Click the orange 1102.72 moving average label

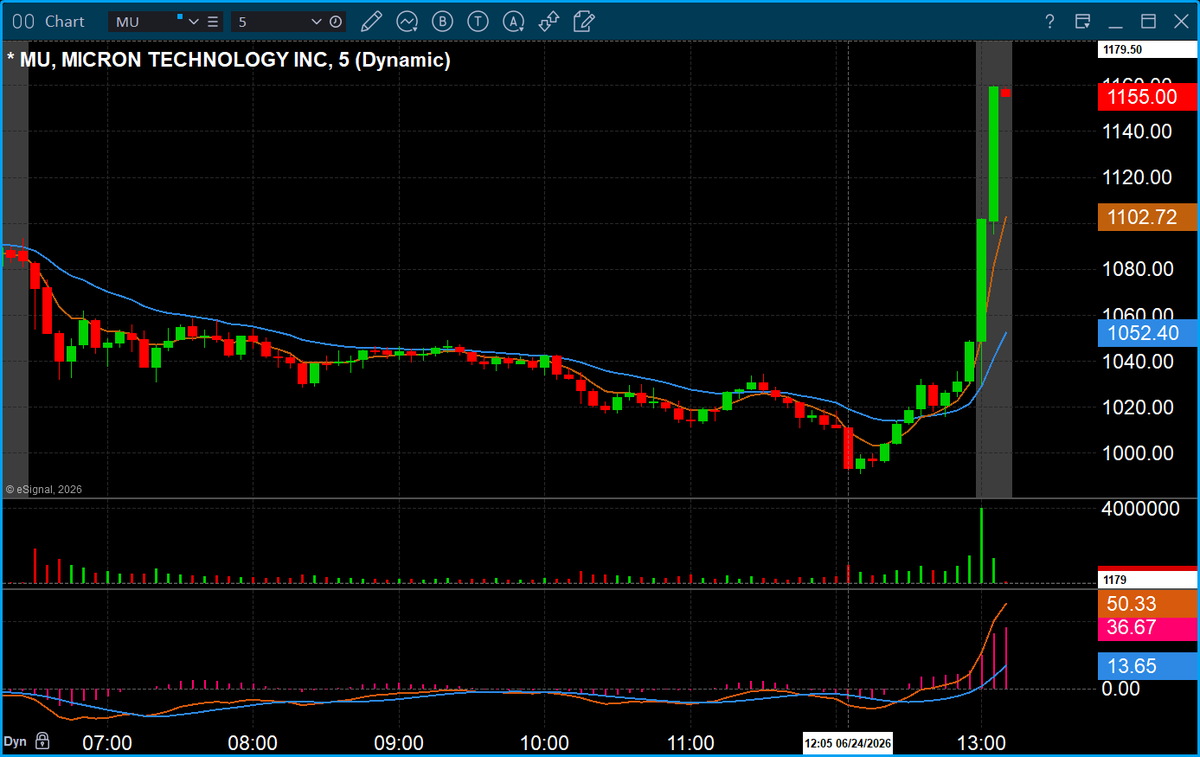pyautogui.click(x=1147, y=217)
